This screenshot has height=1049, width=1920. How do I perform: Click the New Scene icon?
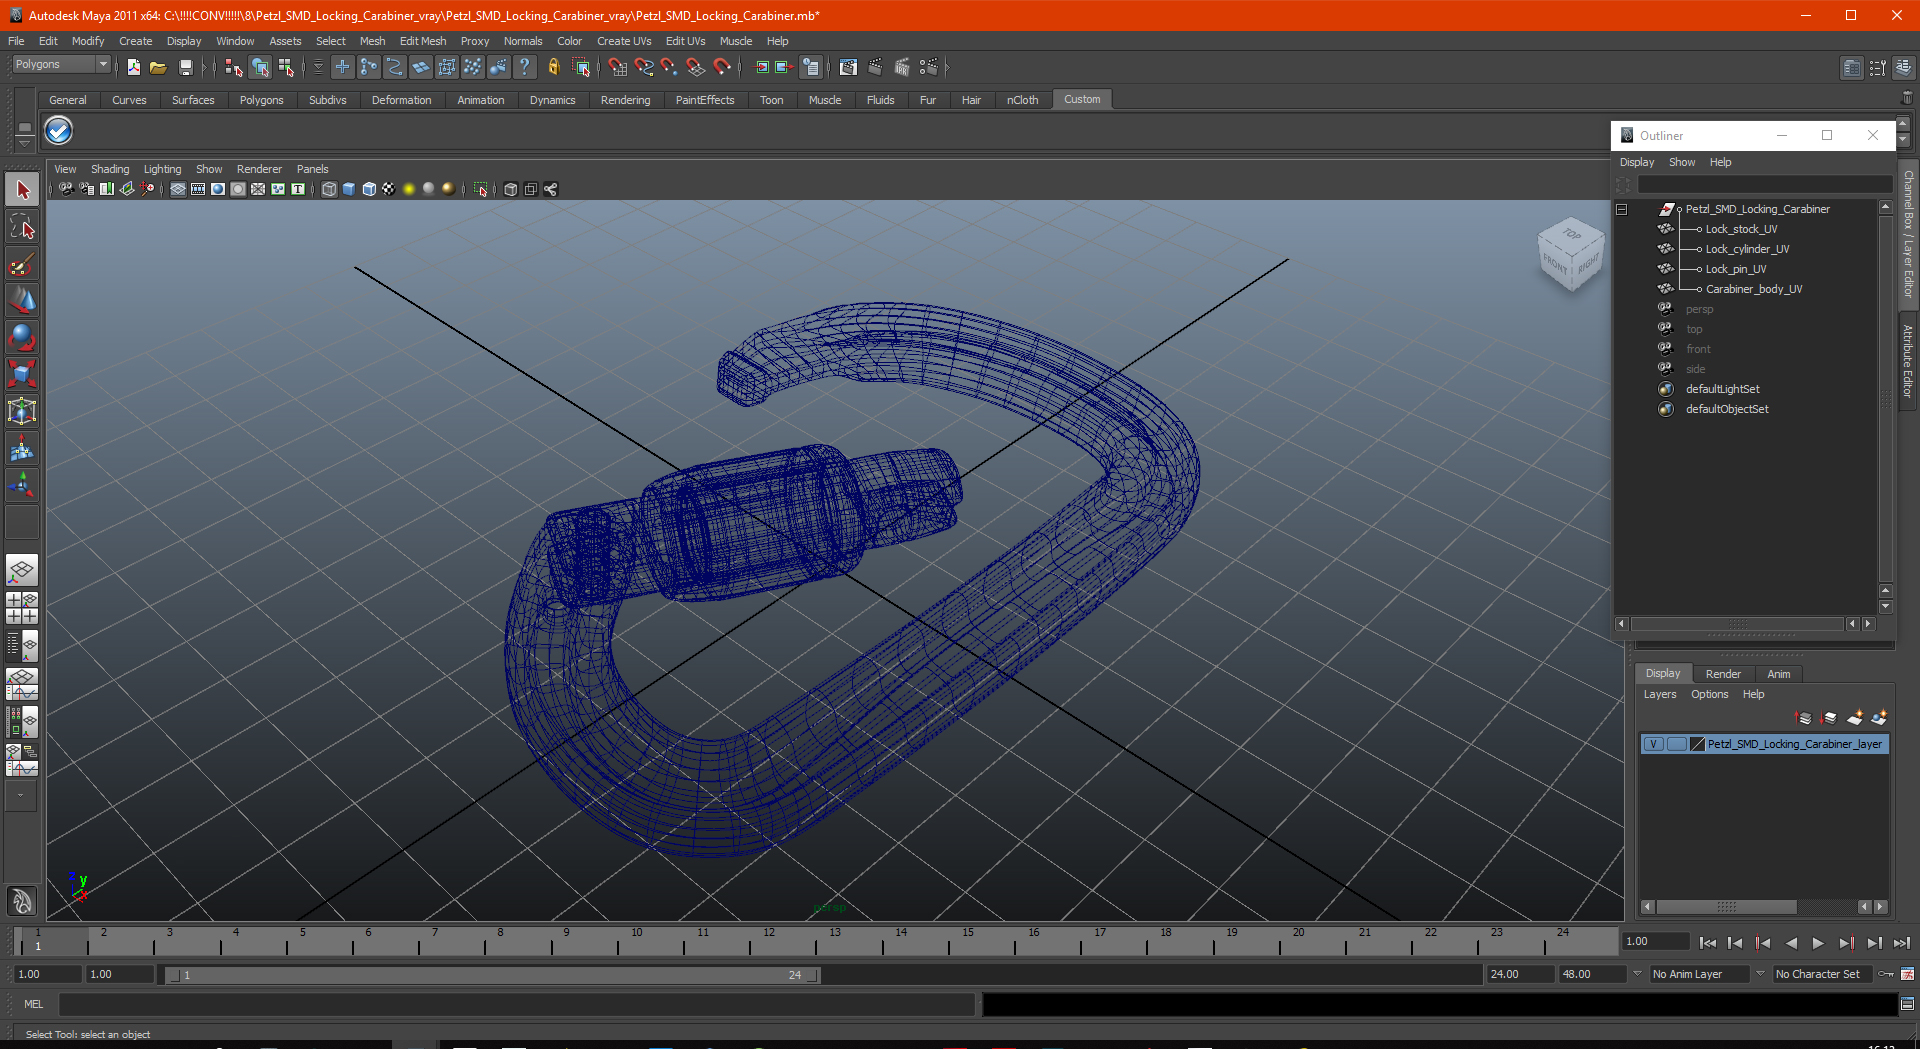point(133,67)
